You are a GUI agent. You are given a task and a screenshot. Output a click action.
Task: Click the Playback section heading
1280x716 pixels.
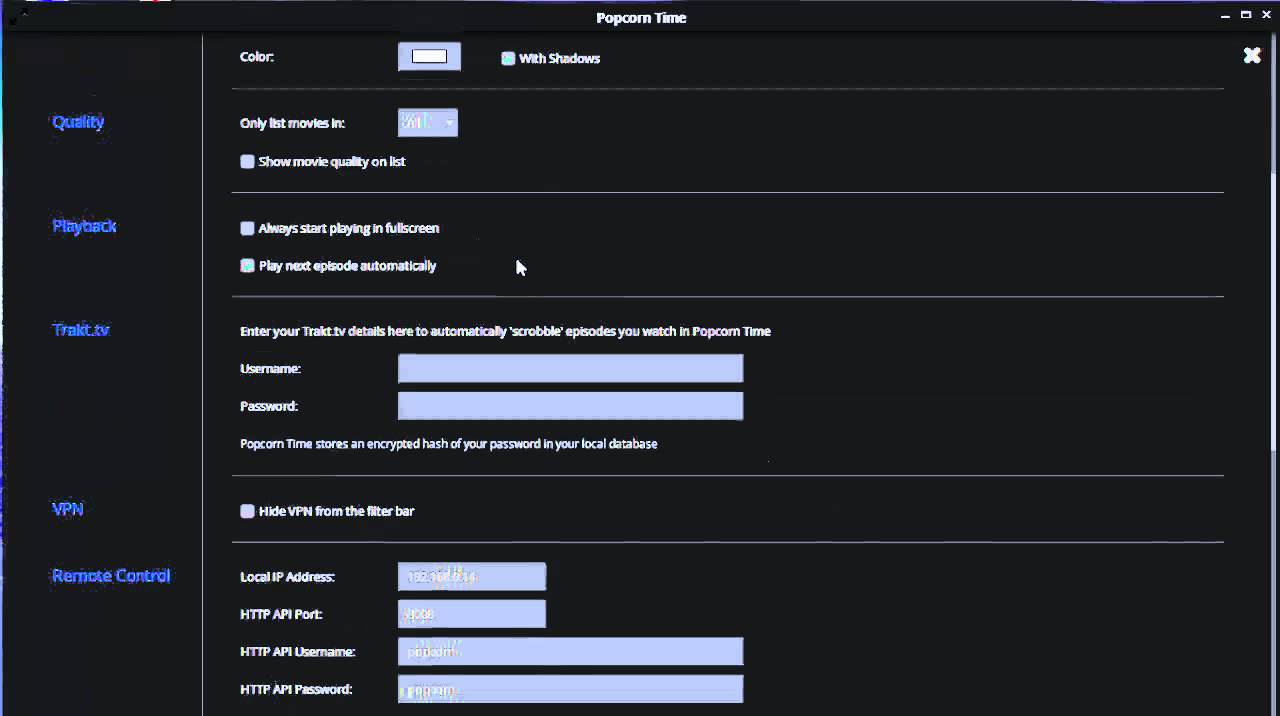(84, 226)
